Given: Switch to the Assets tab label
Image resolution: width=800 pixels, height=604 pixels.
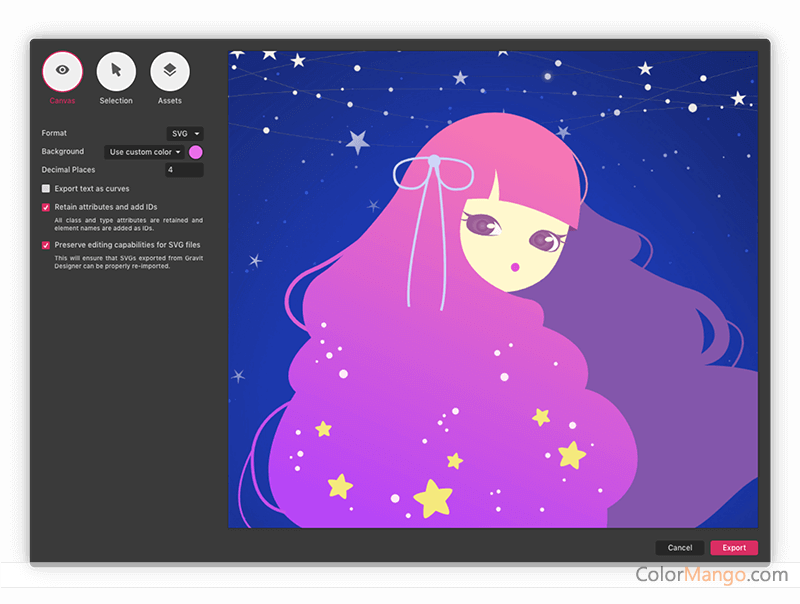Looking at the screenshot, I should tap(170, 101).
